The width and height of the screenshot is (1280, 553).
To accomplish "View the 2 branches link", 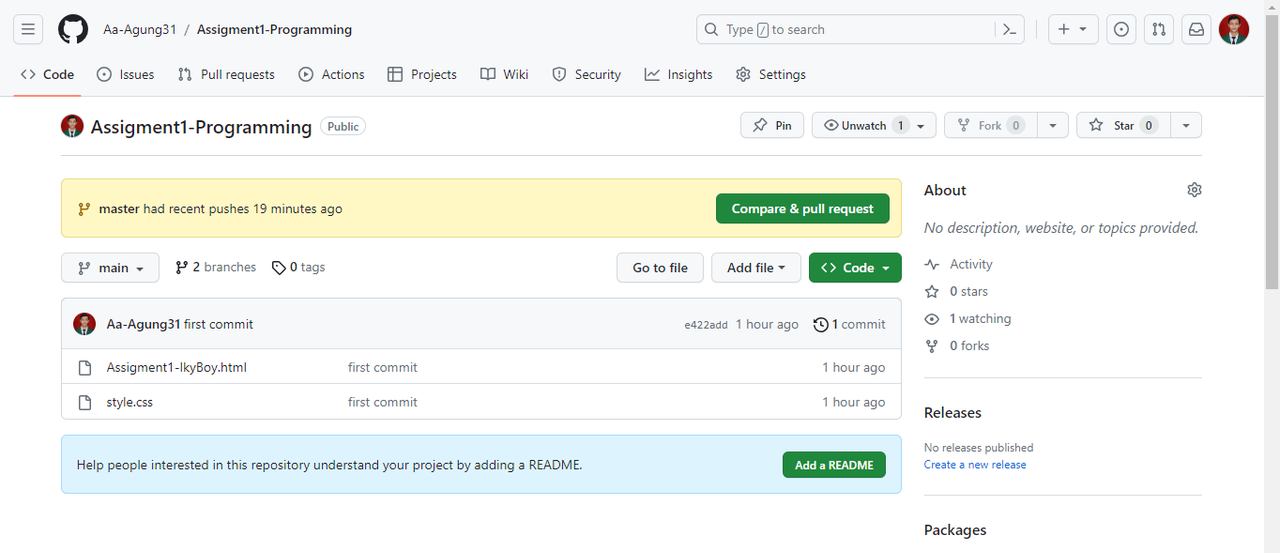I will pyautogui.click(x=215, y=267).
